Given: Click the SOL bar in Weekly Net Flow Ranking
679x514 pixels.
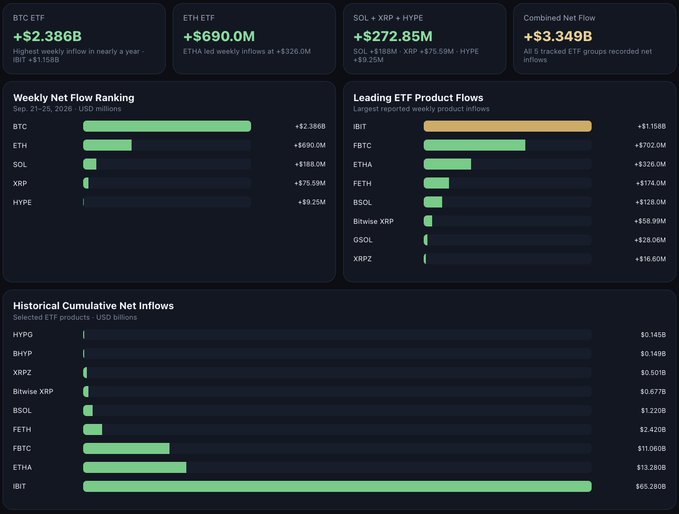Looking at the screenshot, I should [90, 164].
